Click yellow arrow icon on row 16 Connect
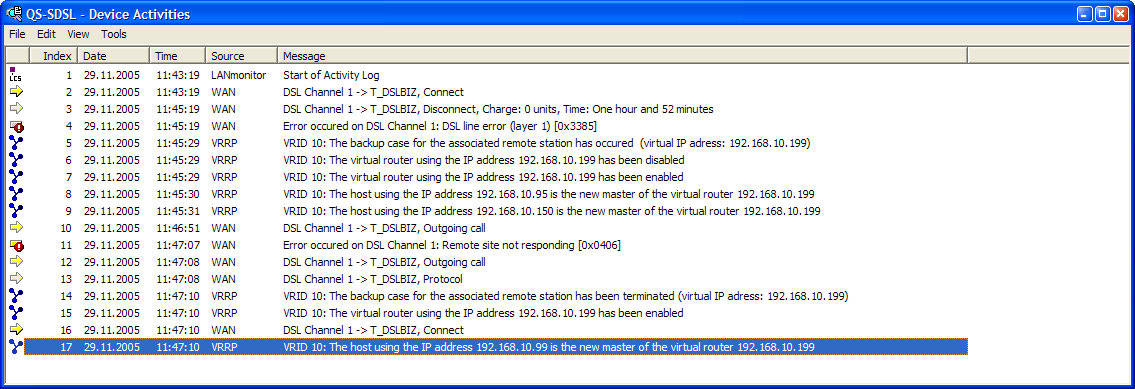The width and height of the screenshot is (1135, 389). point(16,330)
